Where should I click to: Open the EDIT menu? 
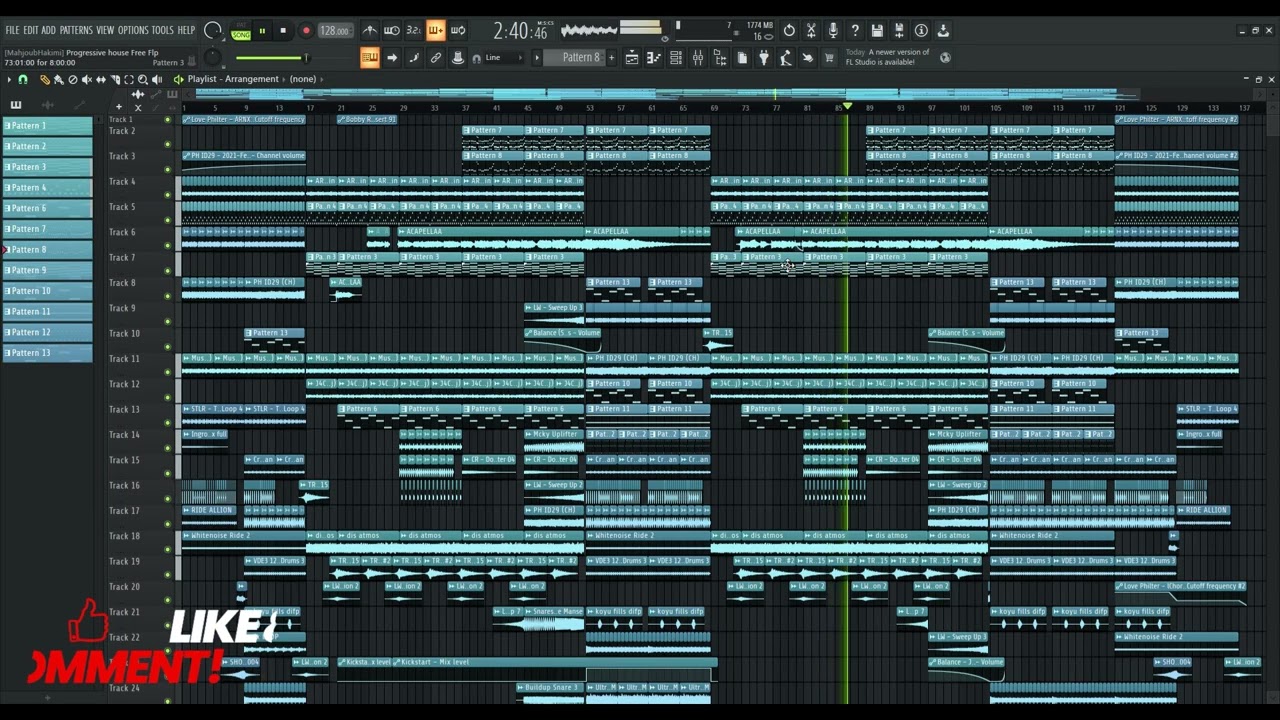point(31,31)
